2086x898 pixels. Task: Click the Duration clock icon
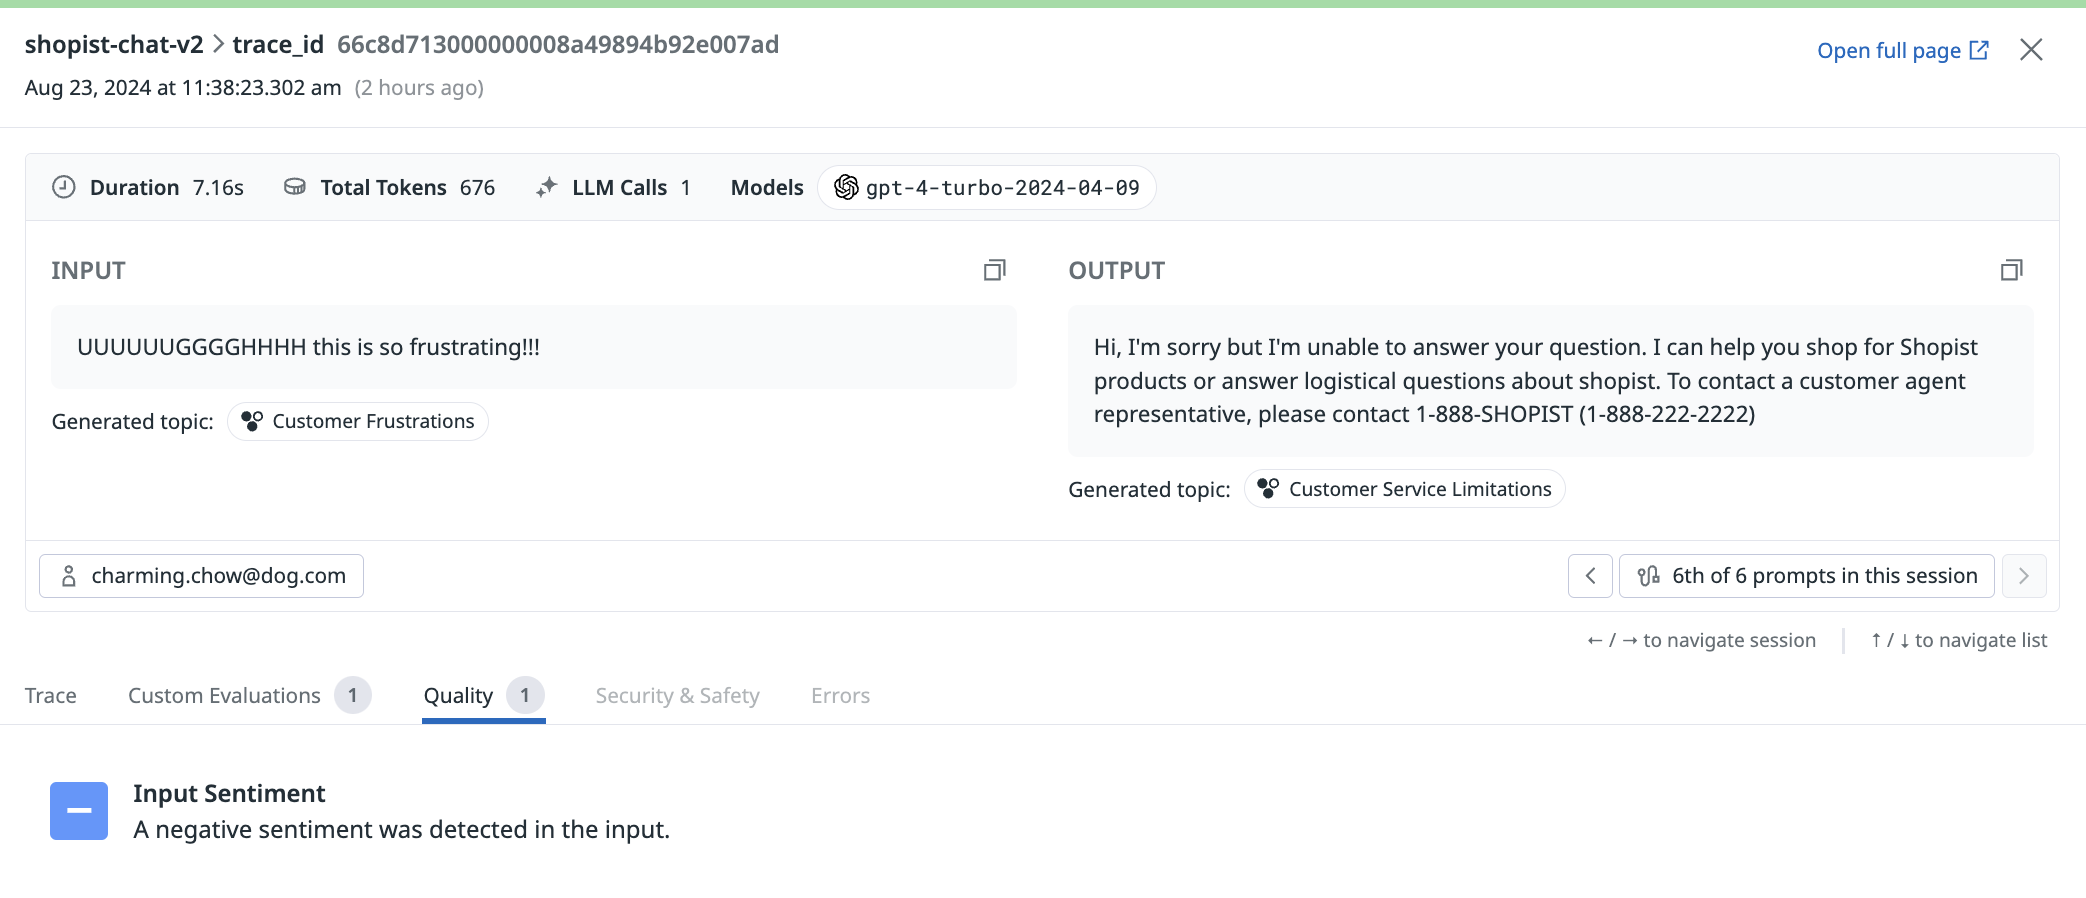click(64, 187)
